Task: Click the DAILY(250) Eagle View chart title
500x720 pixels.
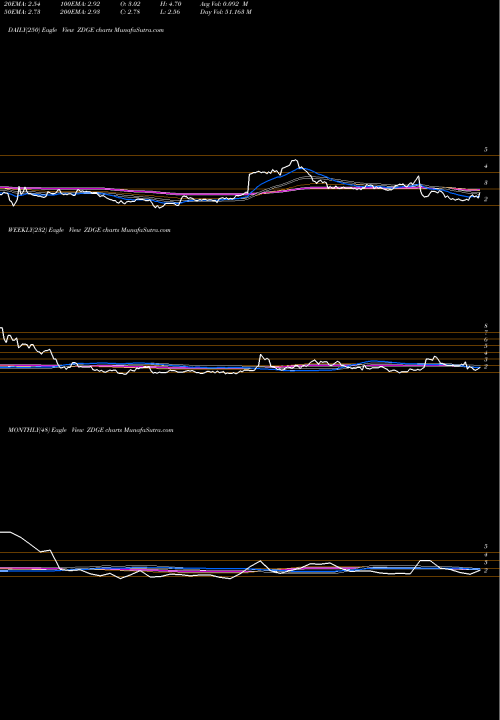Action: tap(86, 30)
